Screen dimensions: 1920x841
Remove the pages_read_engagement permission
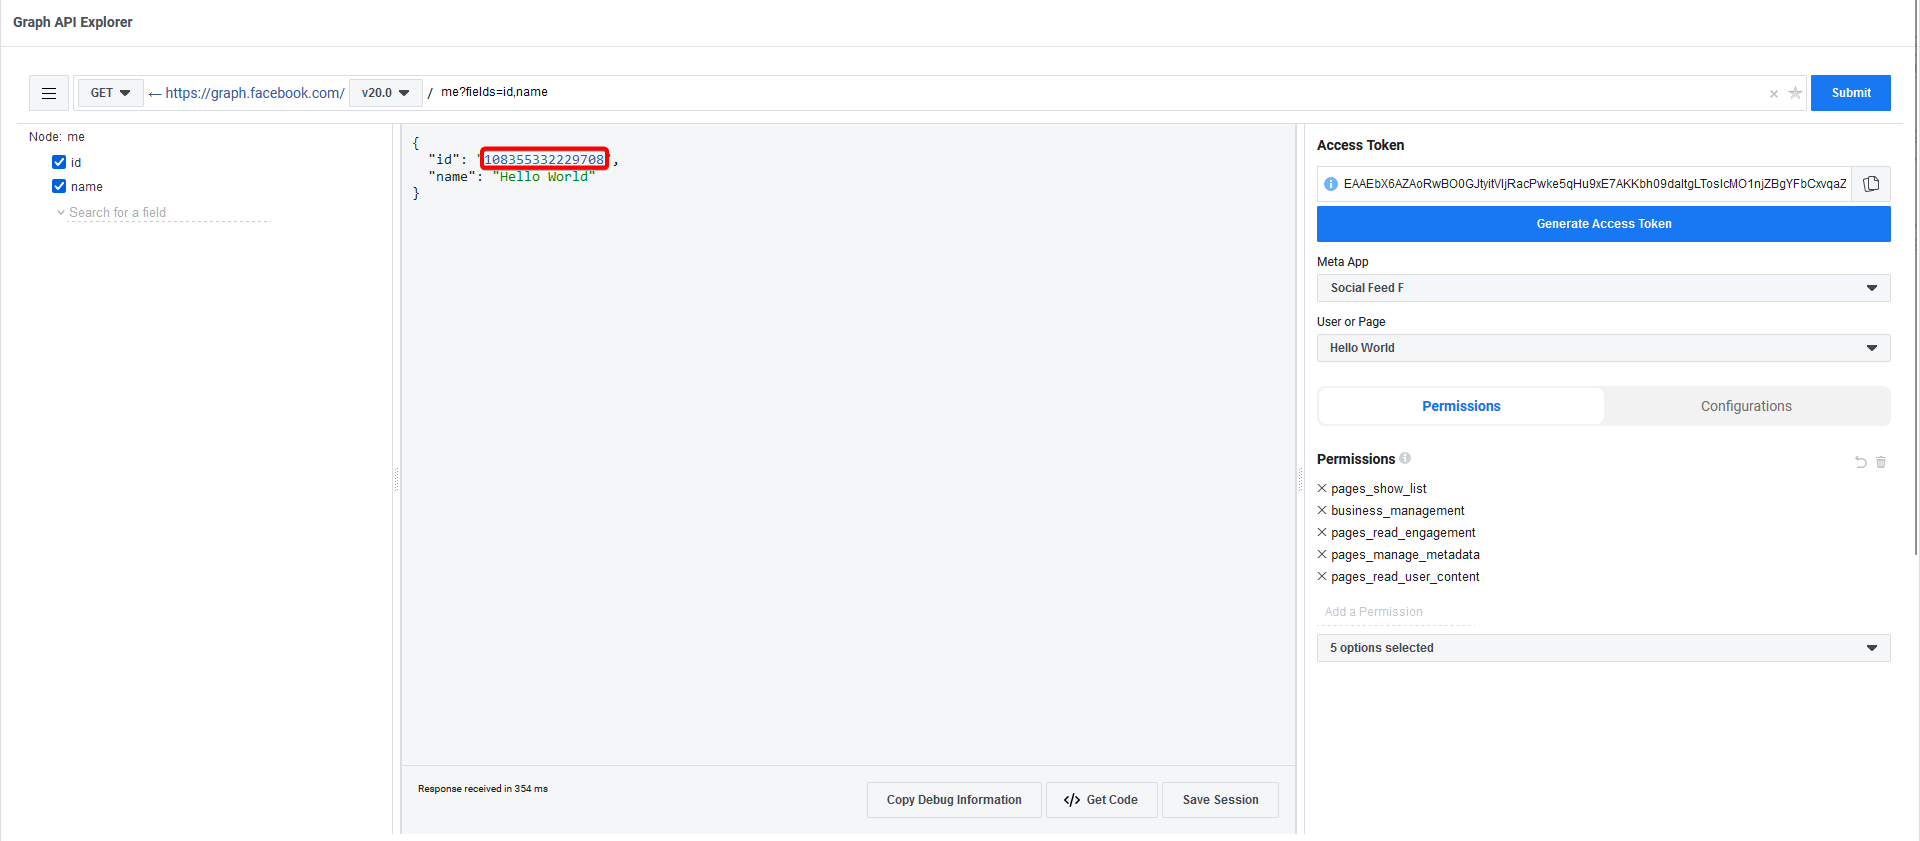[1322, 533]
